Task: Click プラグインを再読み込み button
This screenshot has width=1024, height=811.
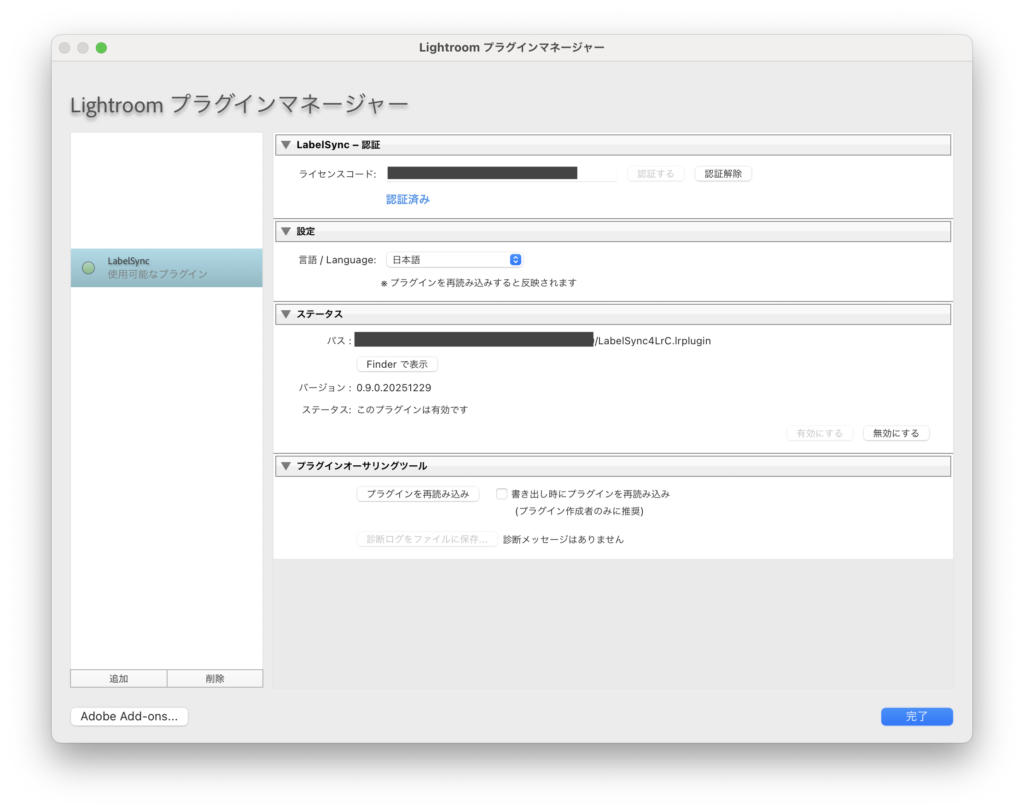Action: click(418, 494)
